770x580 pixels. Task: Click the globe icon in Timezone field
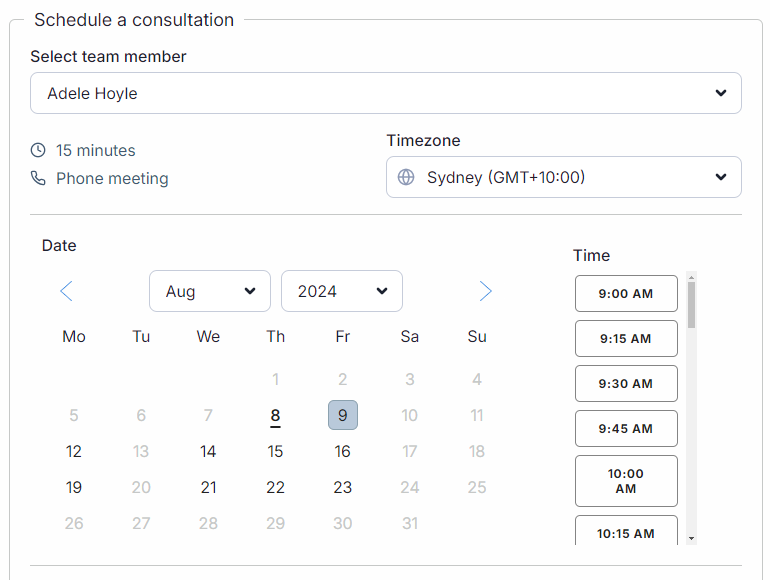[406, 177]
